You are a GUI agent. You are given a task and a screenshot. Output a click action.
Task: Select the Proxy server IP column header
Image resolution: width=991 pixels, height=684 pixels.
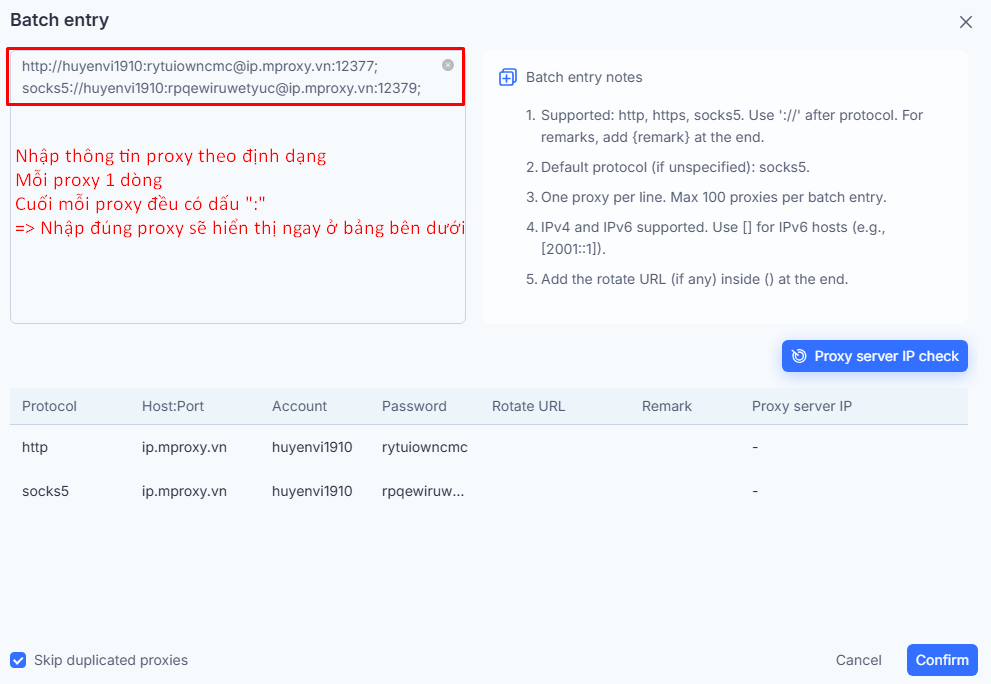pyautogui.click(x=801, y=406)
